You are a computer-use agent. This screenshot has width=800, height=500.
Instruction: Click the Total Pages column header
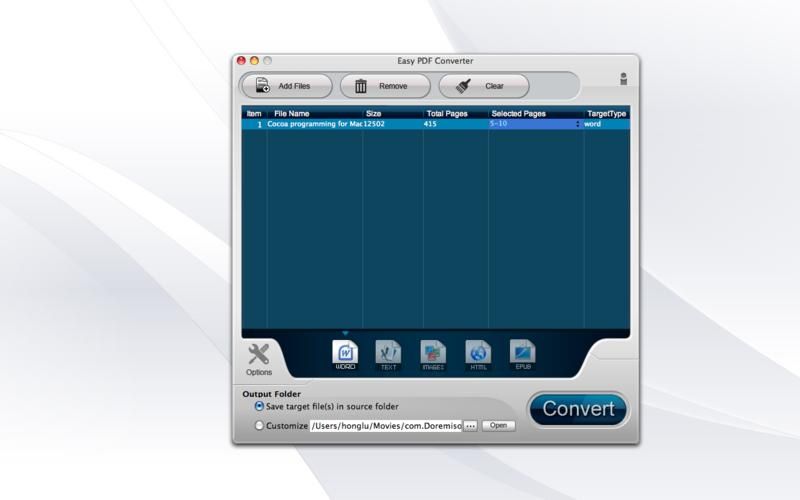(x=456, y=114)
